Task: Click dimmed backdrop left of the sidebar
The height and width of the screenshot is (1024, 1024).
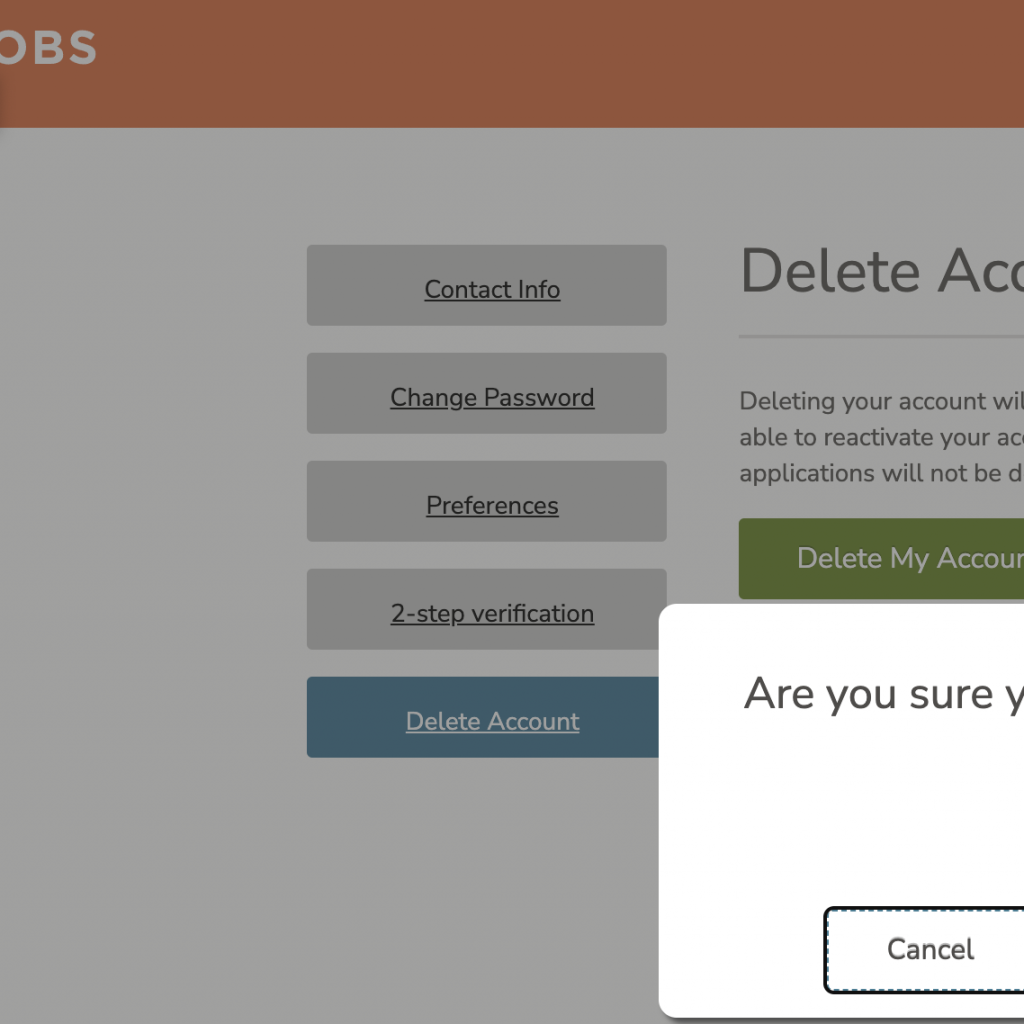Action: pyautogui.click(x=150, y=500)
